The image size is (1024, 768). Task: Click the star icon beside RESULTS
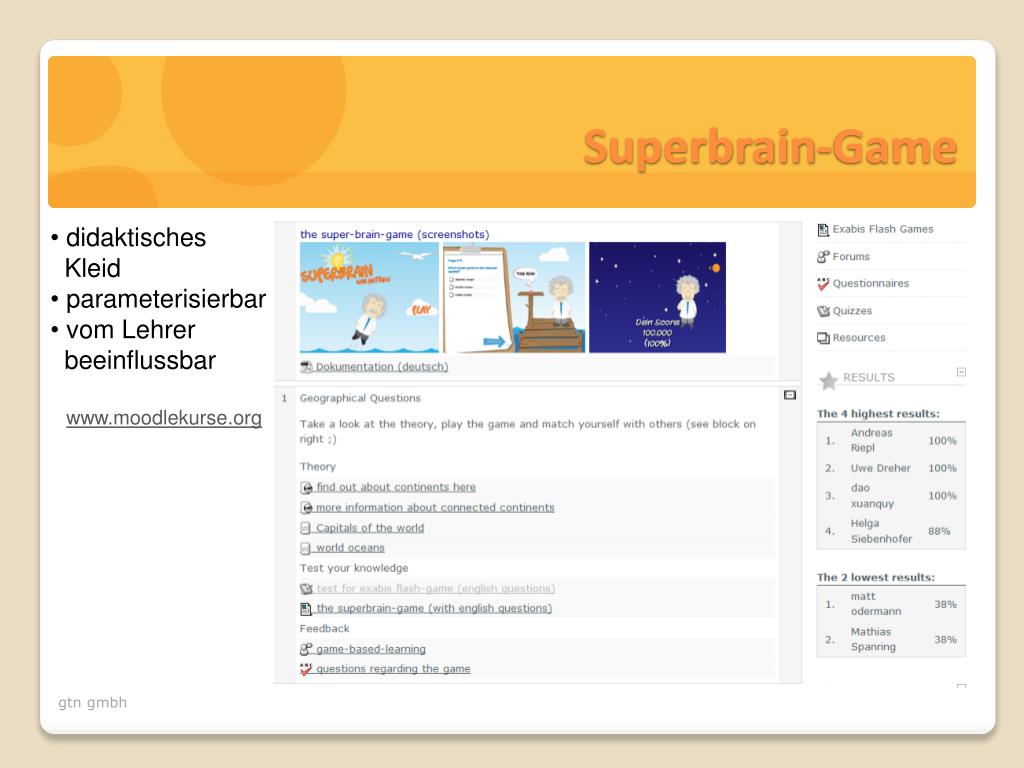[828, 380]
